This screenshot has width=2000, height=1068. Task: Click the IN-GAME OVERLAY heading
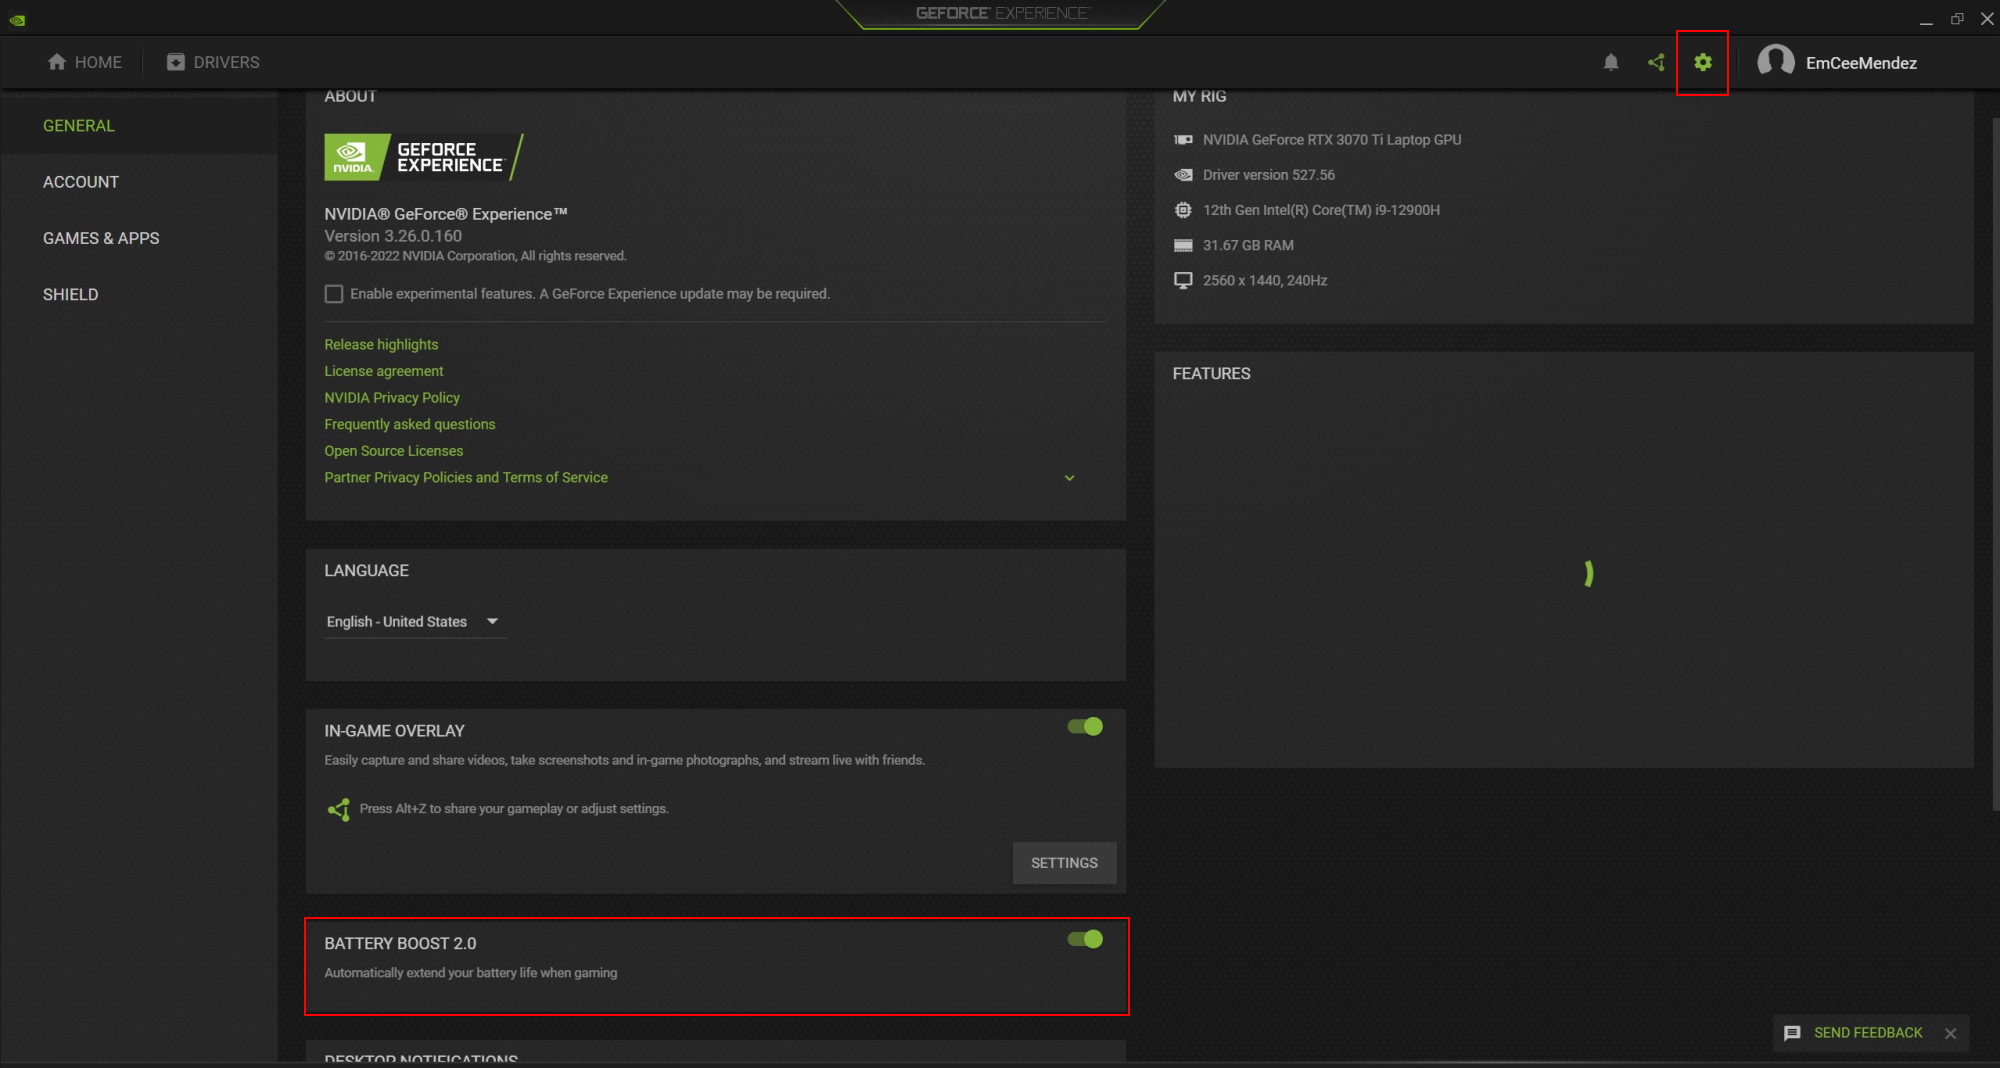coord(394,731)
